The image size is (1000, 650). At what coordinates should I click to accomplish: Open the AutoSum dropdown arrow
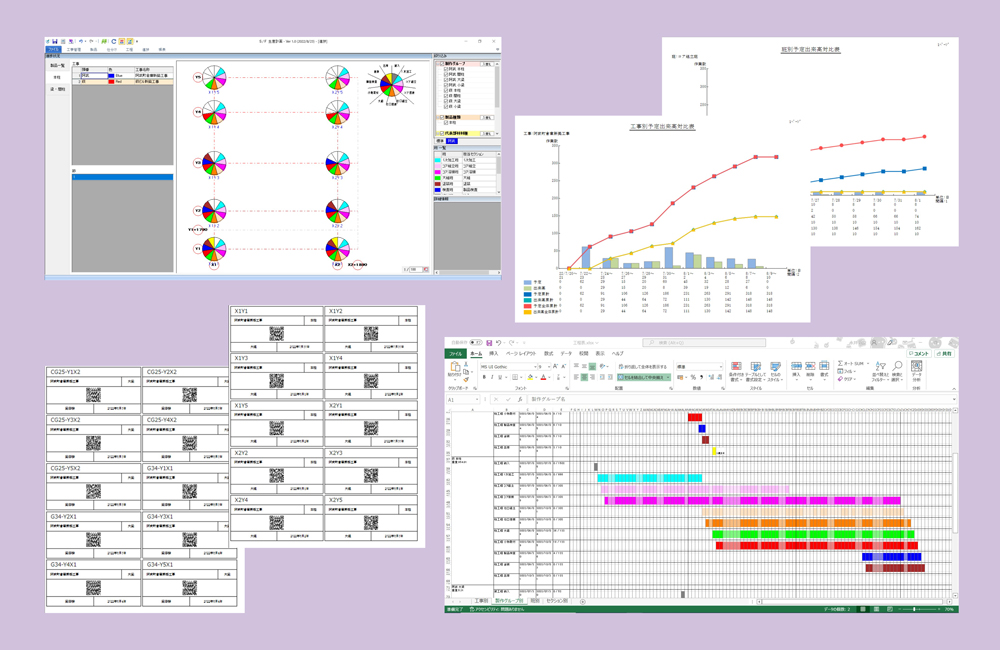[x=868, y=364]
